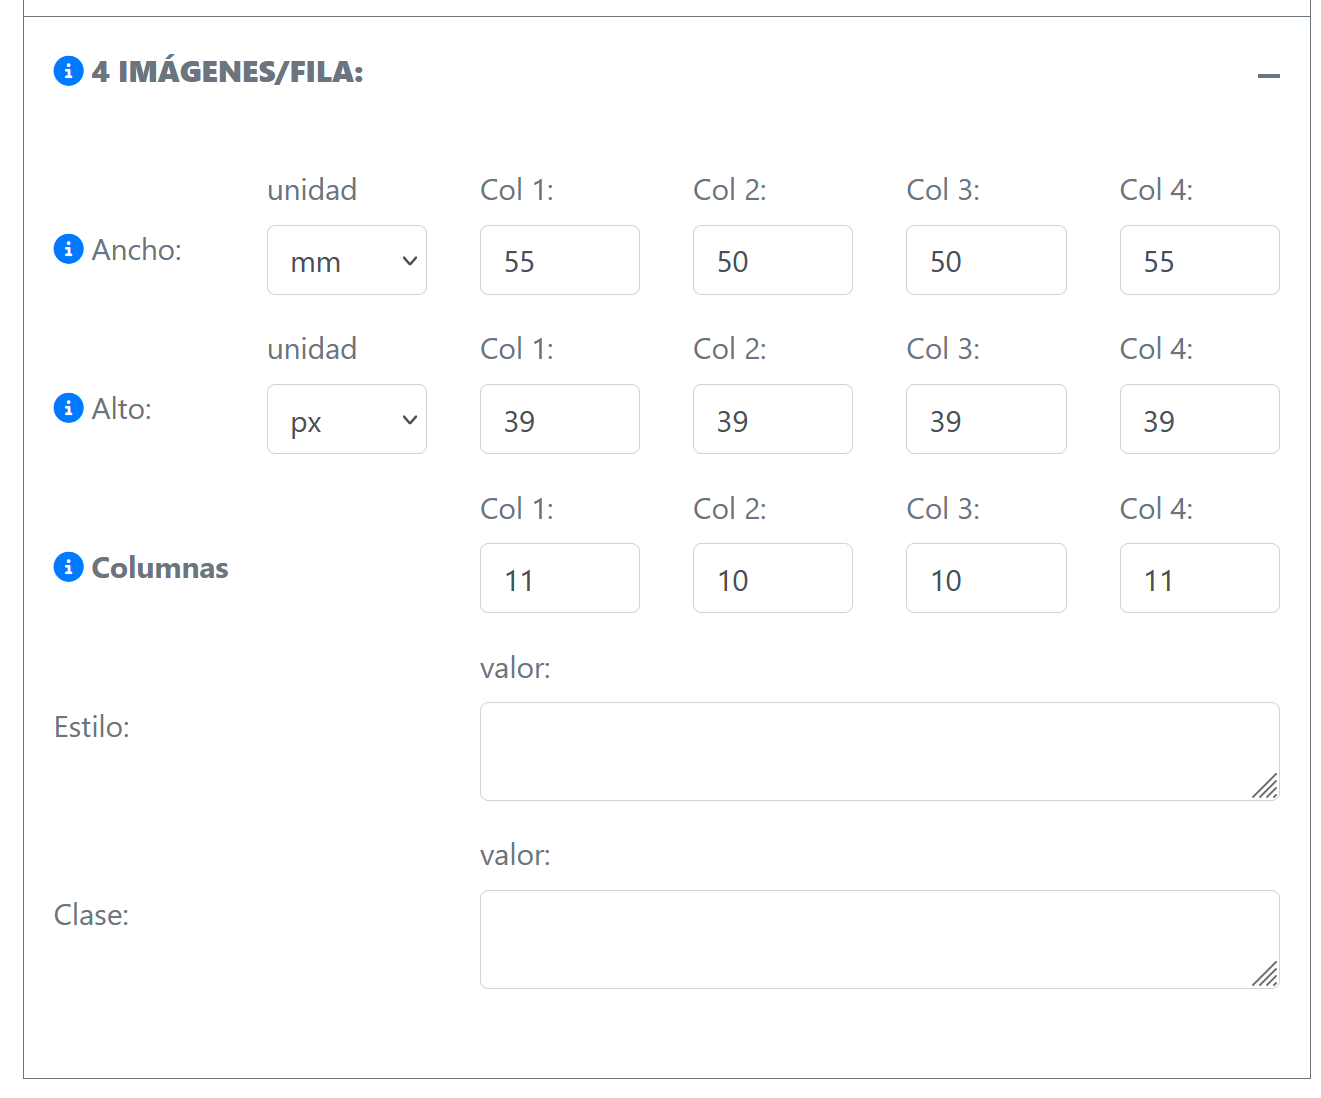Open the Ancho unidad dropdown showing mm
This screenshot has height=1098, width=1321.
click(x=346, y=260)
